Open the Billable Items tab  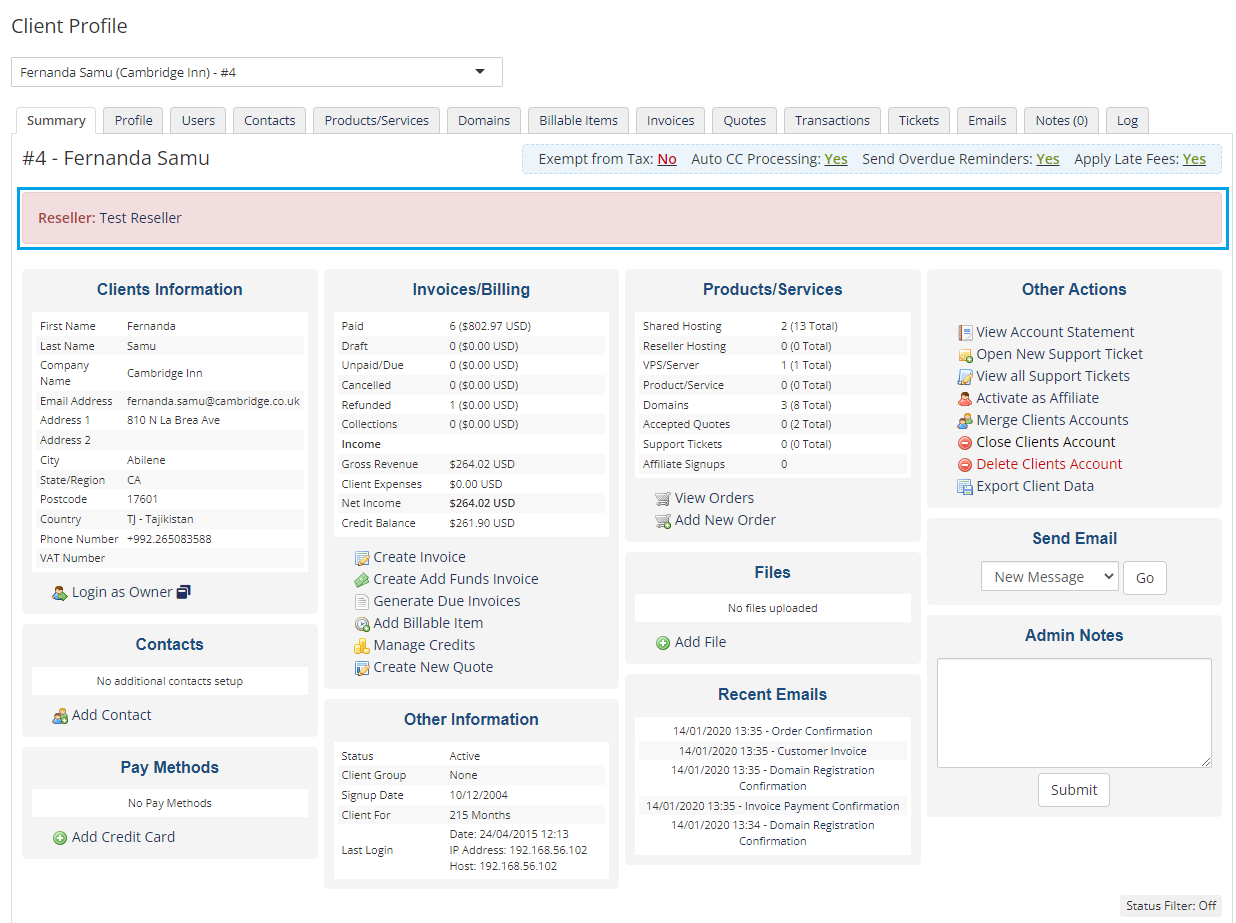[x=579, y=120]
